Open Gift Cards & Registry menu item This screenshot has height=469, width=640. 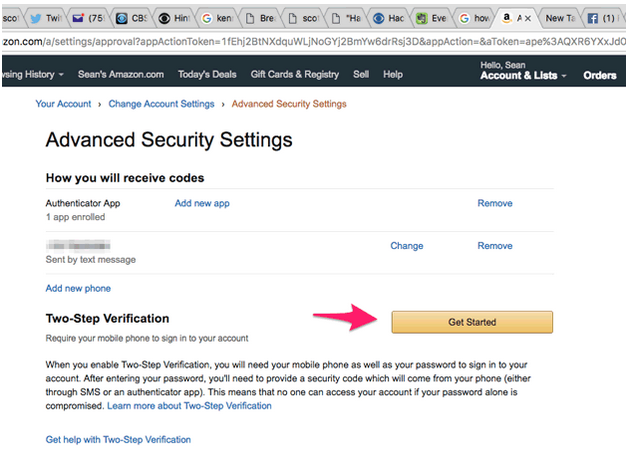pyautogui.click(x=295, y=75)
